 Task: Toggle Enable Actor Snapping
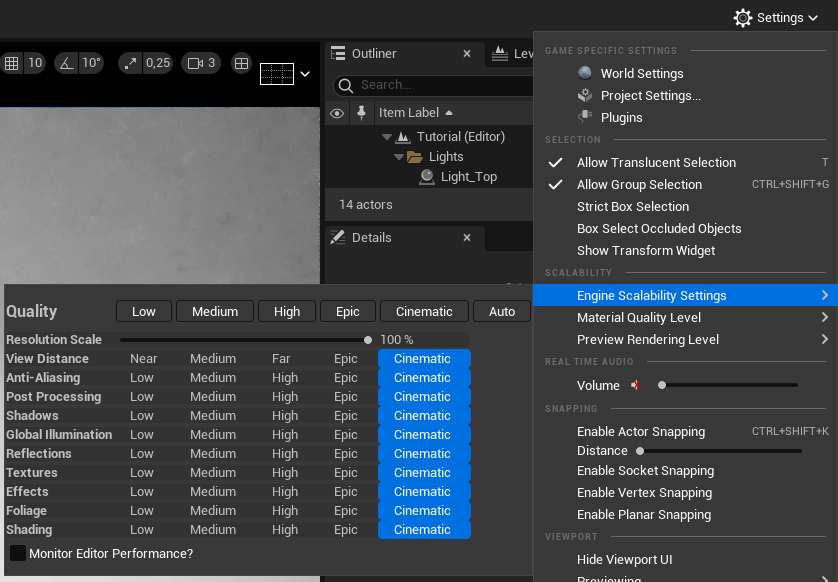point(686,431)
